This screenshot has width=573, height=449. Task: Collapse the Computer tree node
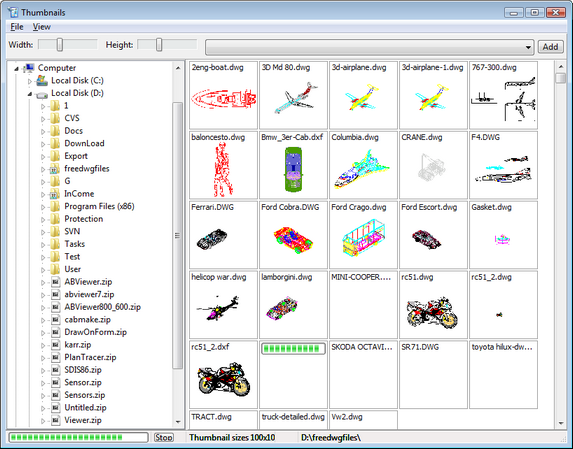click(16, 68)
